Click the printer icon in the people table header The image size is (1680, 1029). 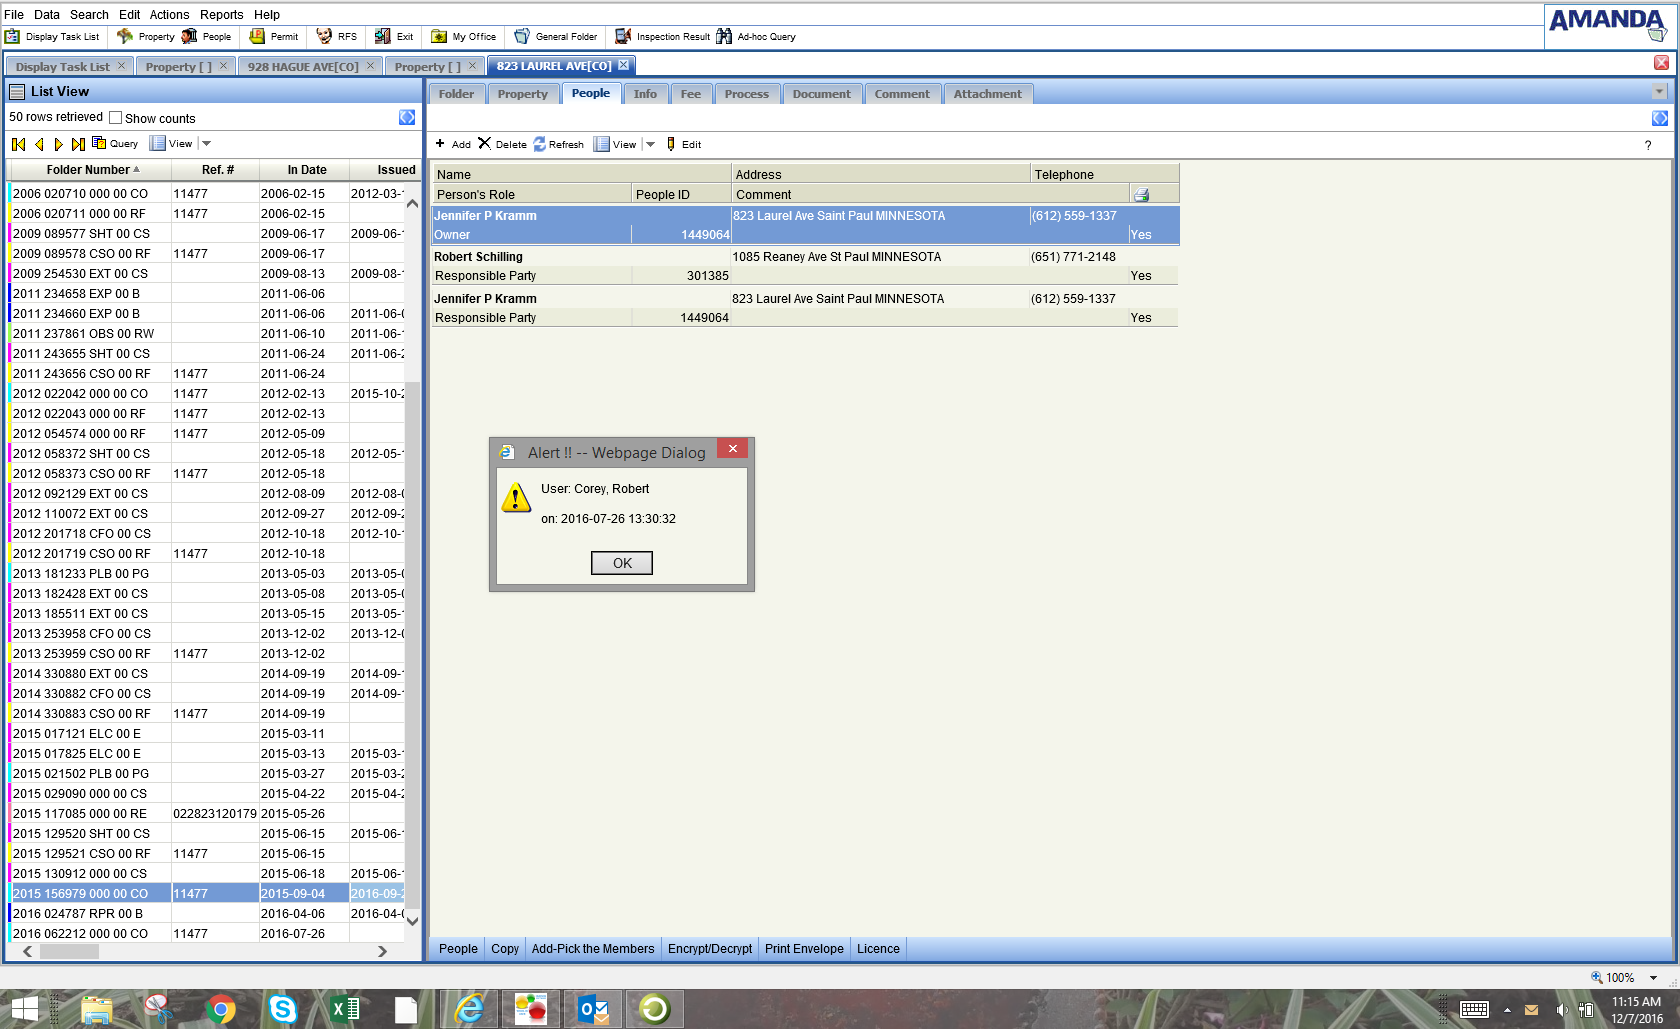click(x=1141, y=195)
